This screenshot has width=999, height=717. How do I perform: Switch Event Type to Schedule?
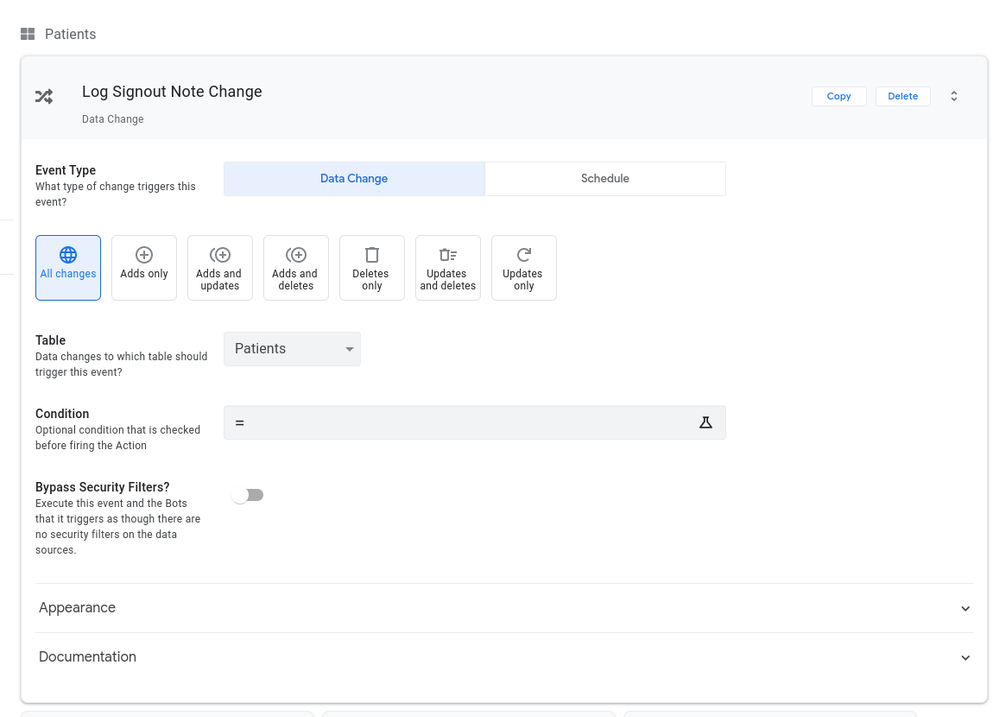(605, 178)
